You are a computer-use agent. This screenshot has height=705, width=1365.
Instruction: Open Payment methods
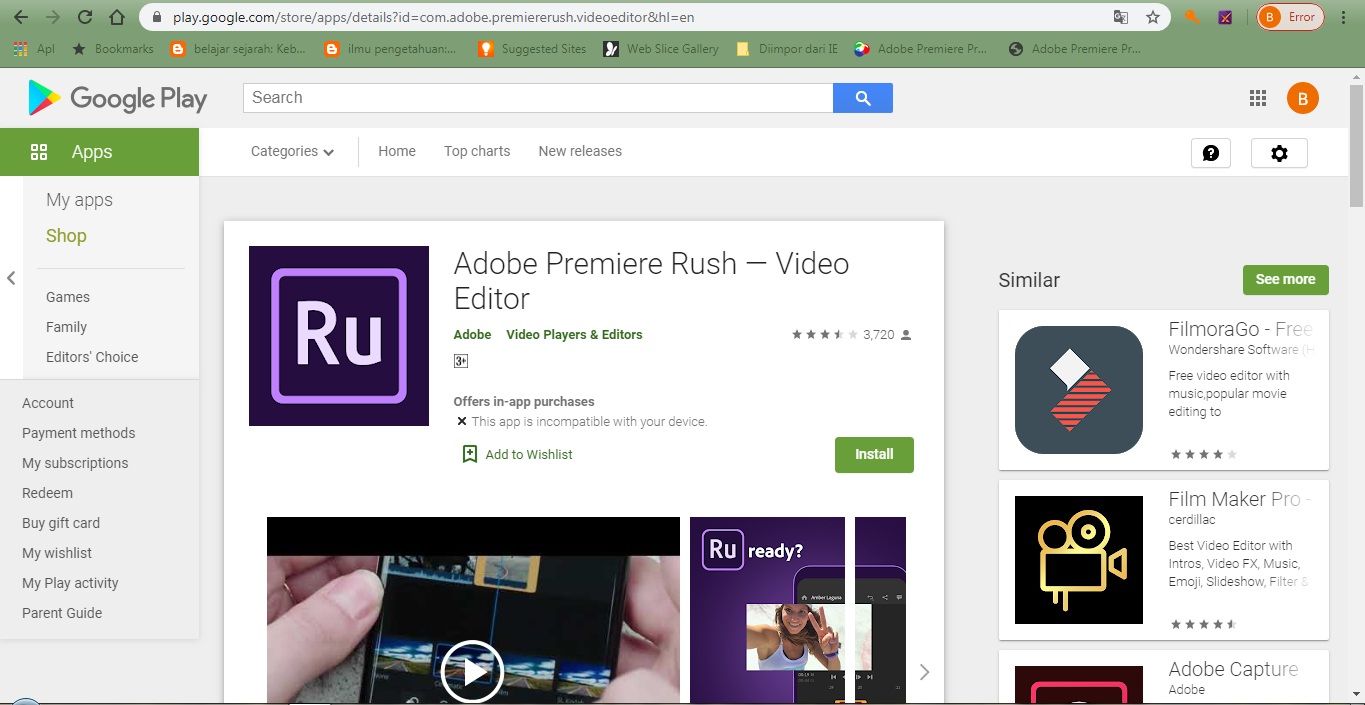(x=78, y=433)
